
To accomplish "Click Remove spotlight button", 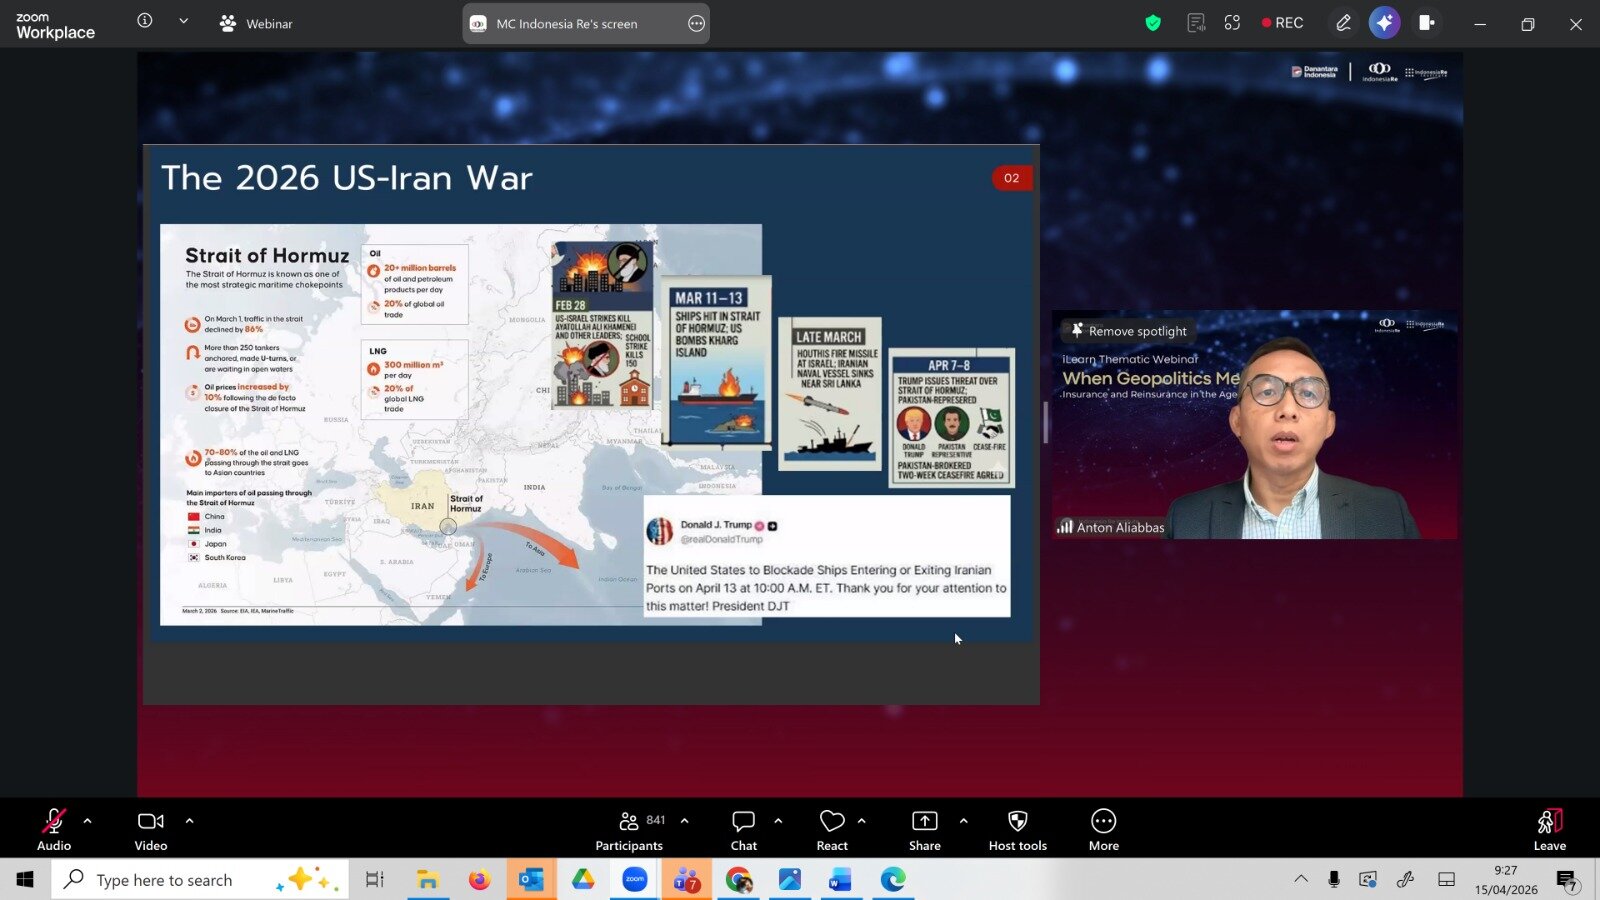I will 1129,331.
